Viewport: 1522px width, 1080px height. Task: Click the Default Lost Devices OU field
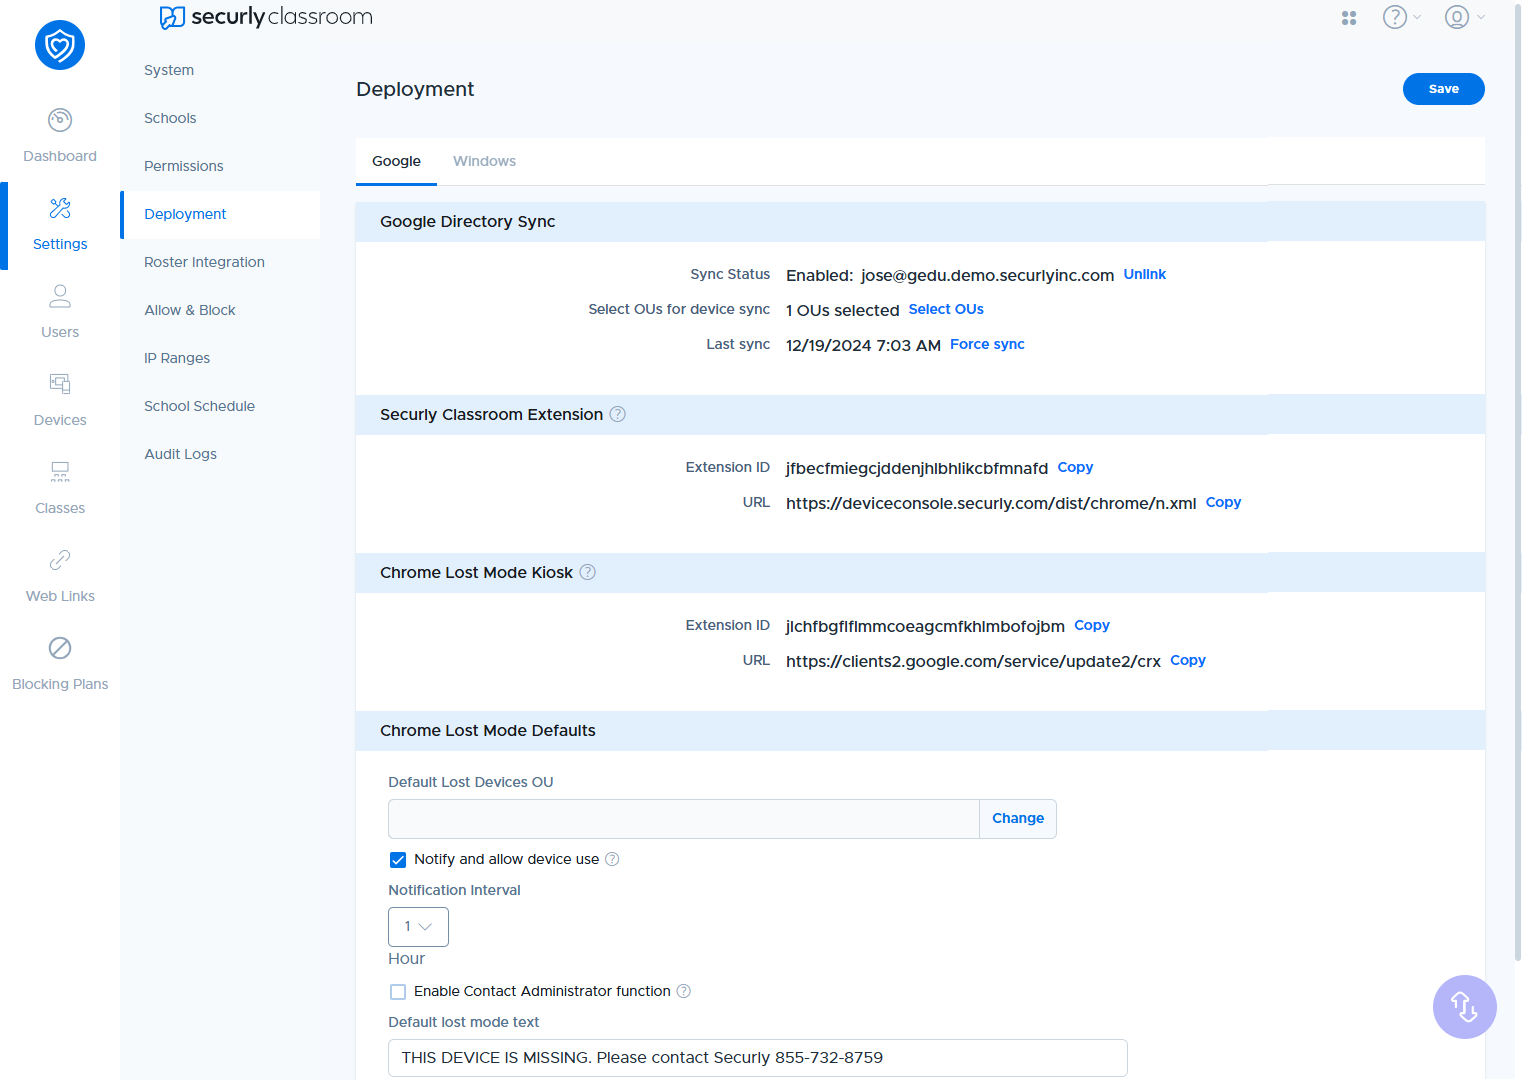tap(684, 818)
